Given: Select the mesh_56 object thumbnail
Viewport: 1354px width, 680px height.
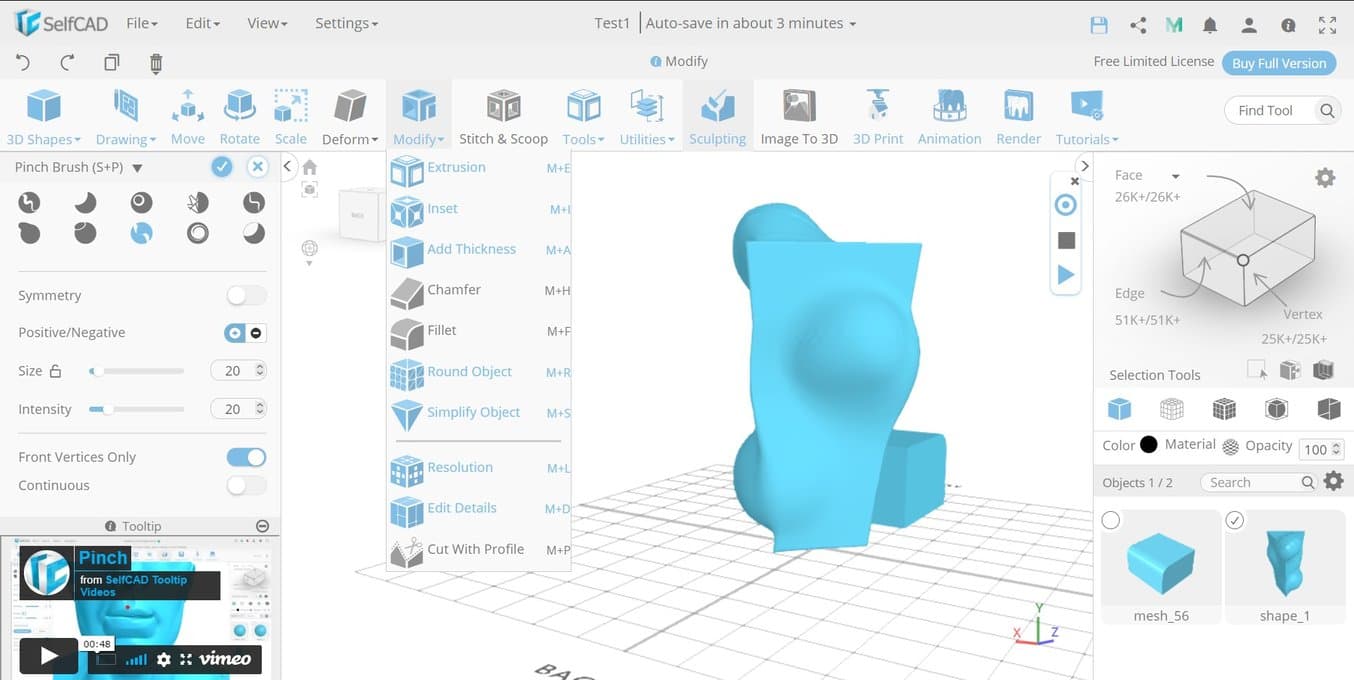Looking at the screenshot, I should 1160,565.
